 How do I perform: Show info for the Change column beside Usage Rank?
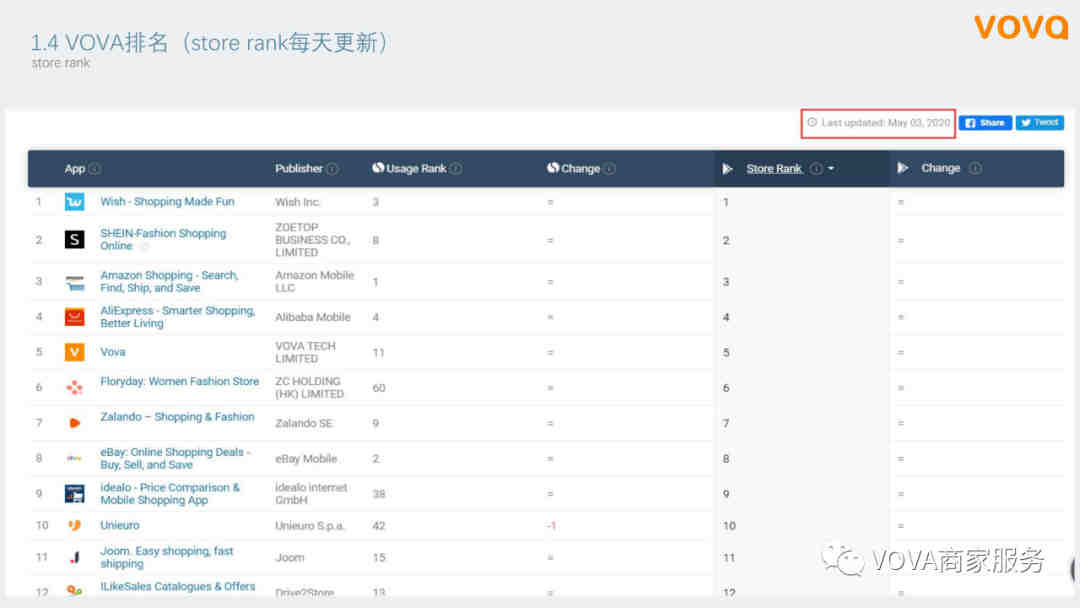(610, 169)
